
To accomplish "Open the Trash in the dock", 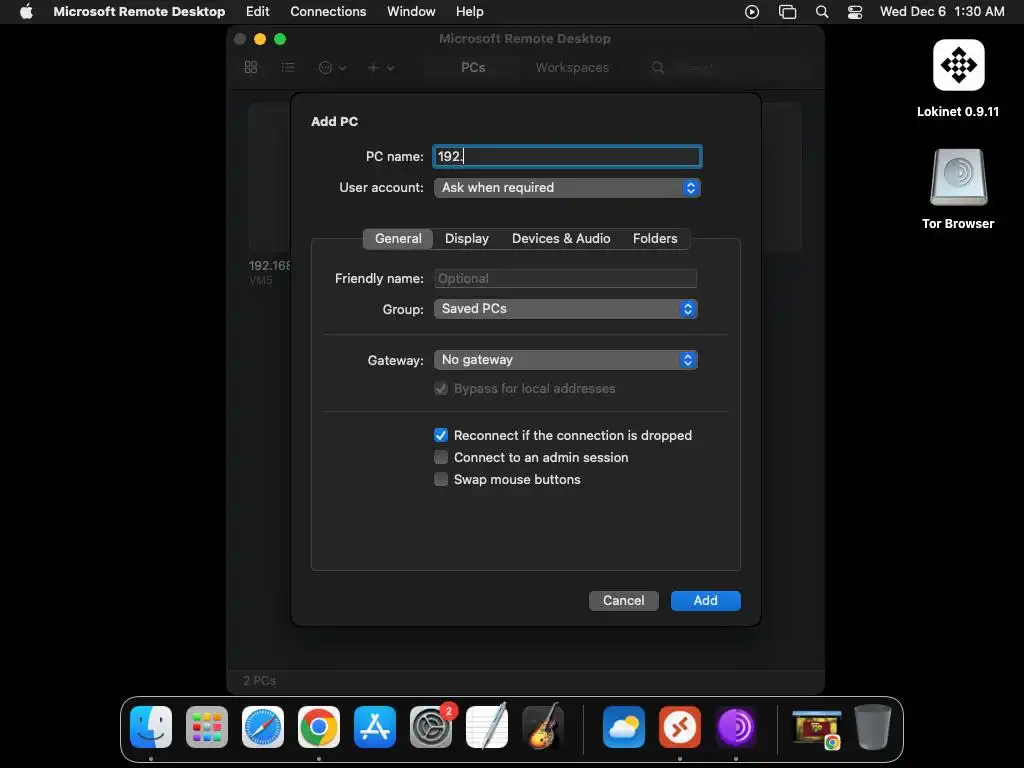I will pyautogui.click(x=873, y=727).
